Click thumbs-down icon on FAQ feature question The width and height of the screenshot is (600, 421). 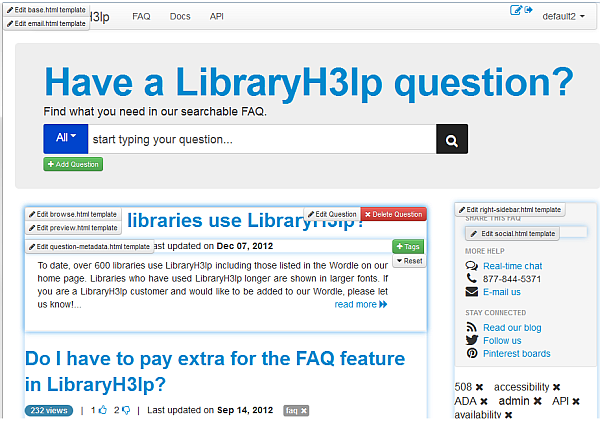[x=126, y=410]
